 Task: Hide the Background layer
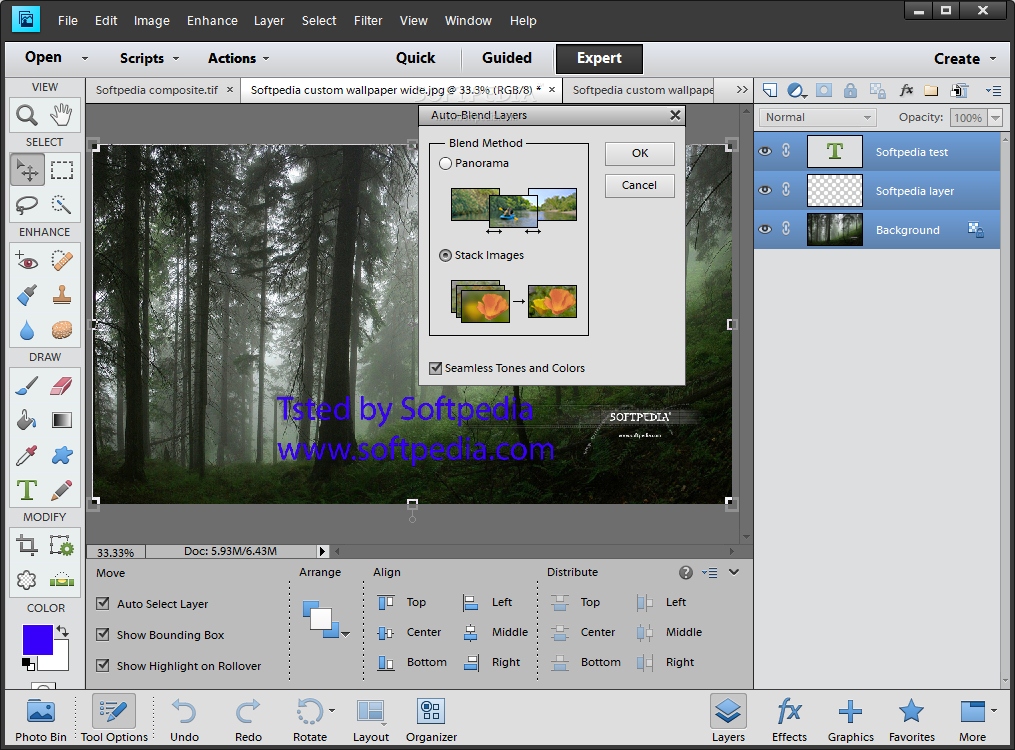764,229
